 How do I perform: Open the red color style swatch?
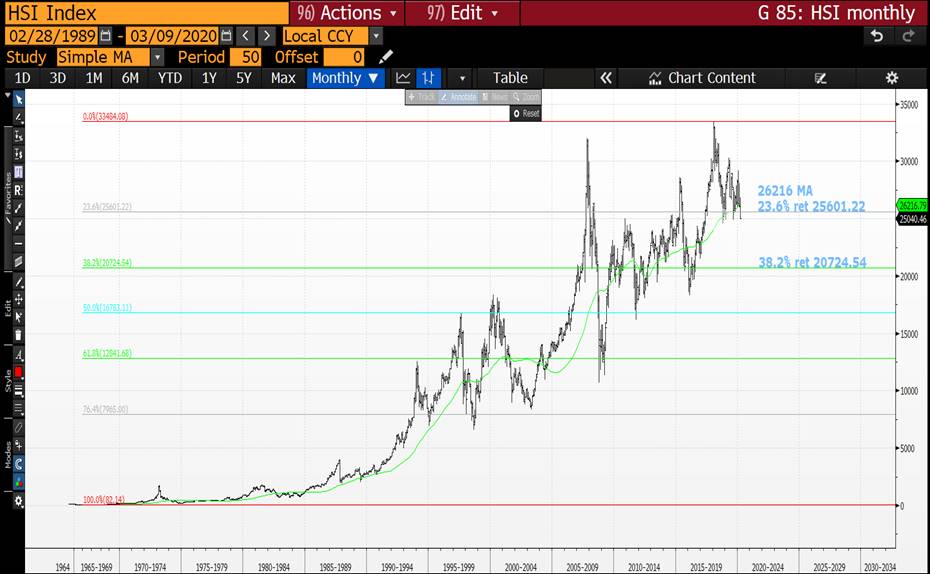pyautogui.click(x=18, y=372)
